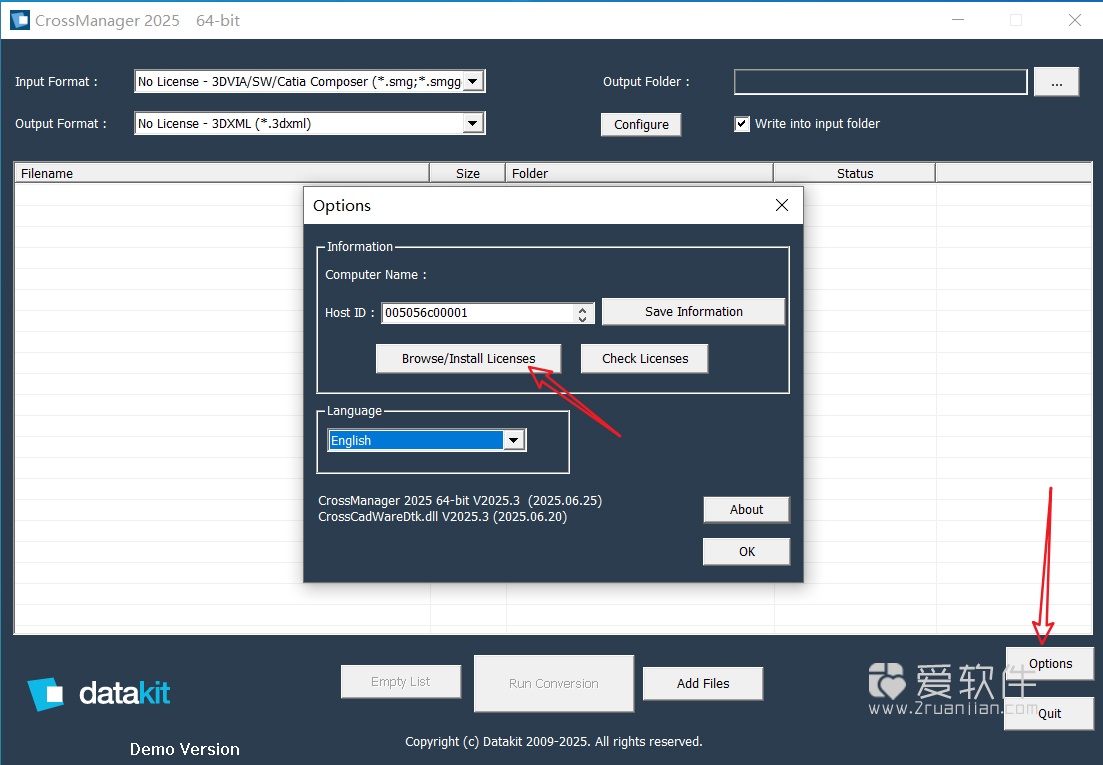1103x765 pixels.
Task: Click the Save Information button
Action: [x=693, y=311]
